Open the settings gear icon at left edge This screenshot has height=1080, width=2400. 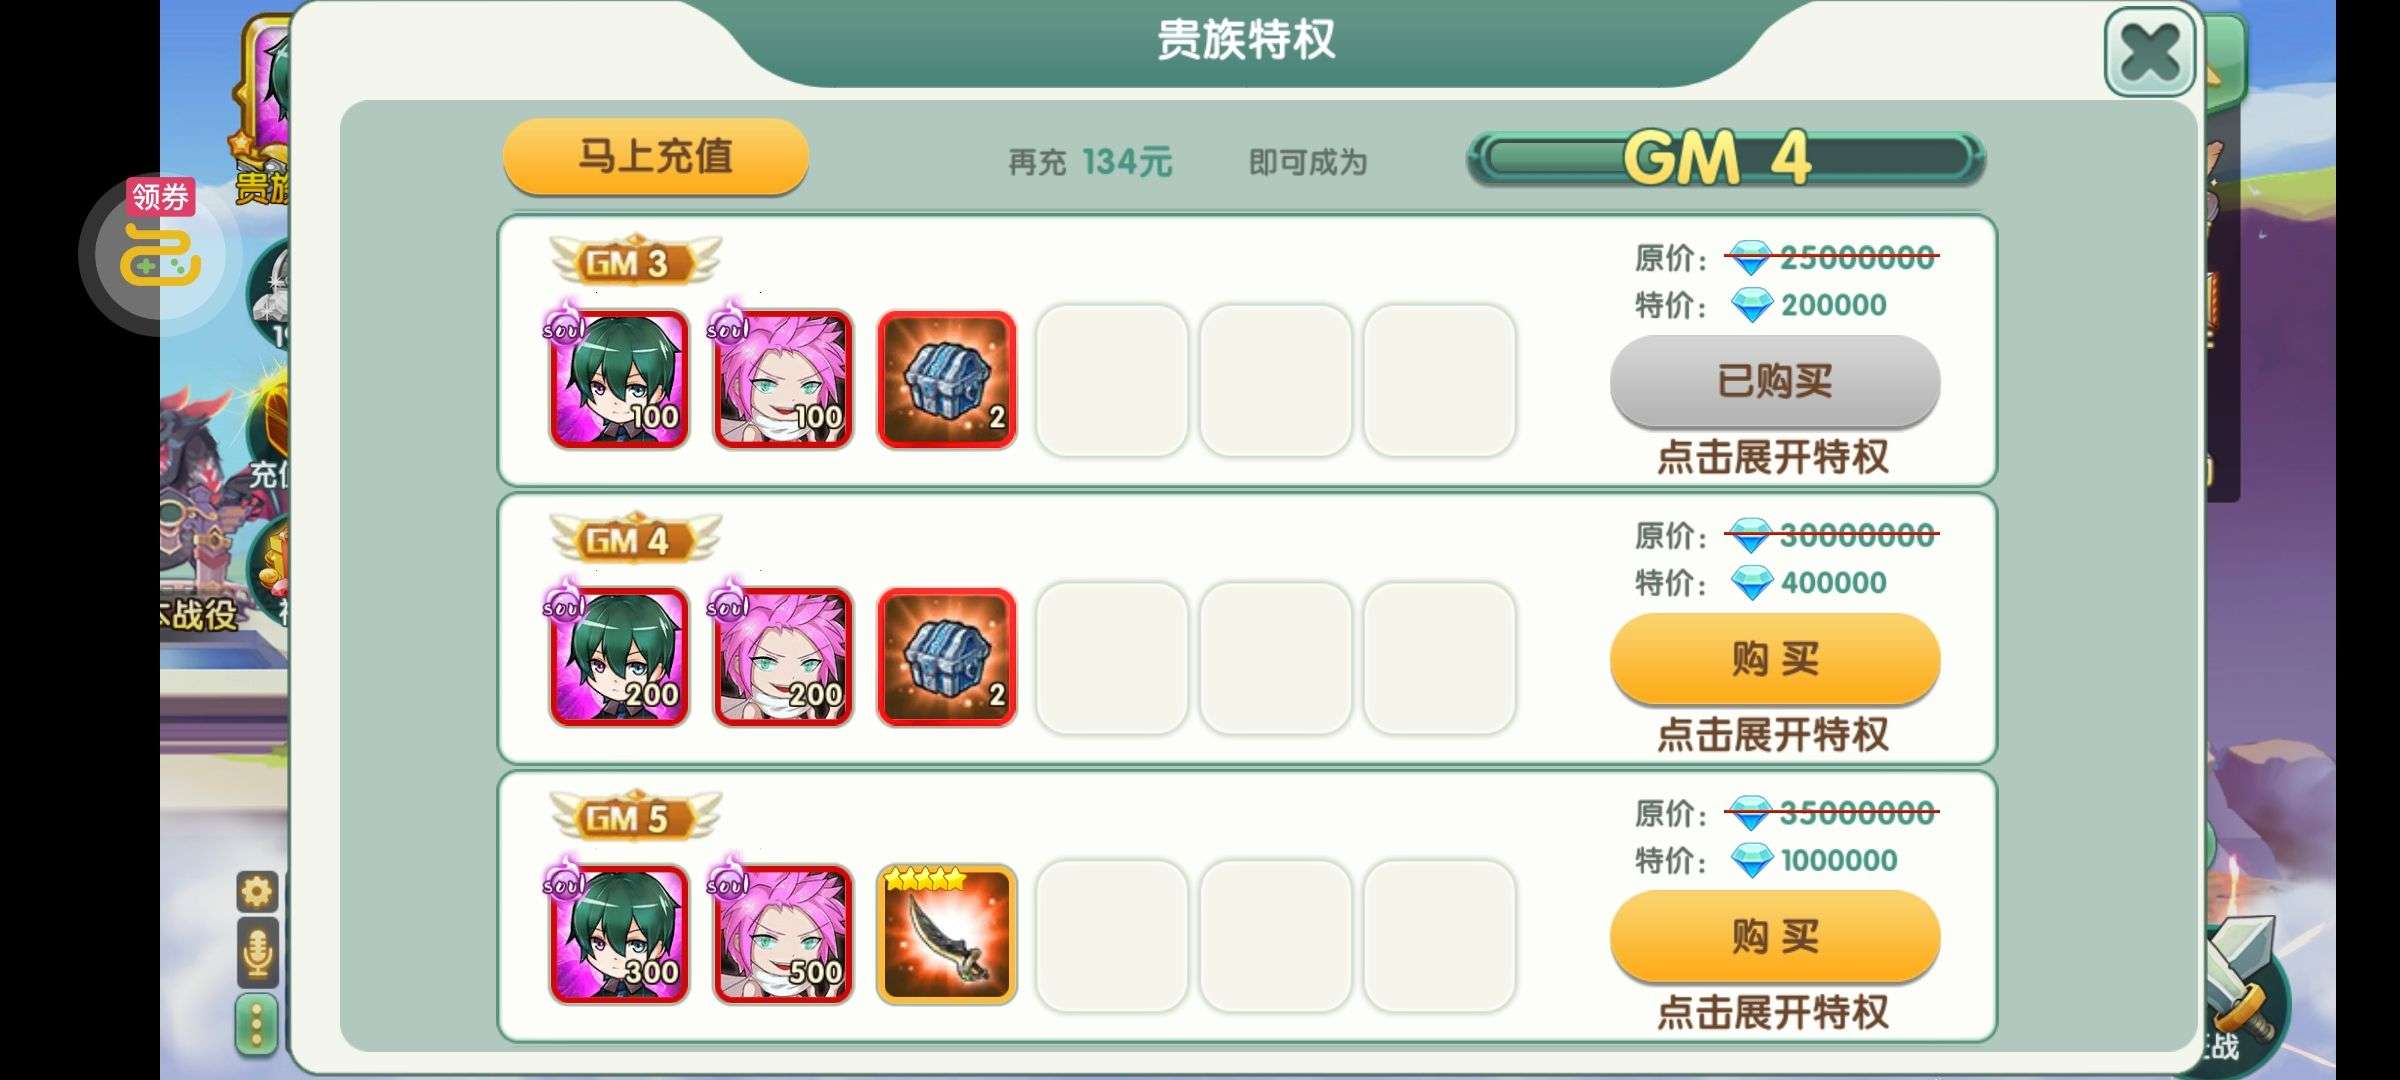[x=257, y=890]
